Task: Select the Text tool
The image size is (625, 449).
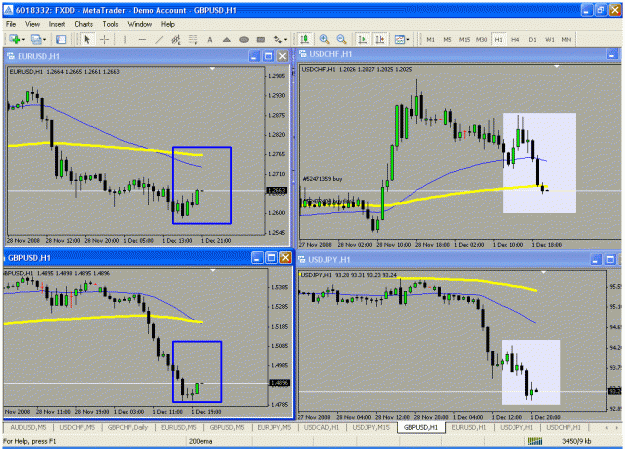Action: (x=210, y=39)
